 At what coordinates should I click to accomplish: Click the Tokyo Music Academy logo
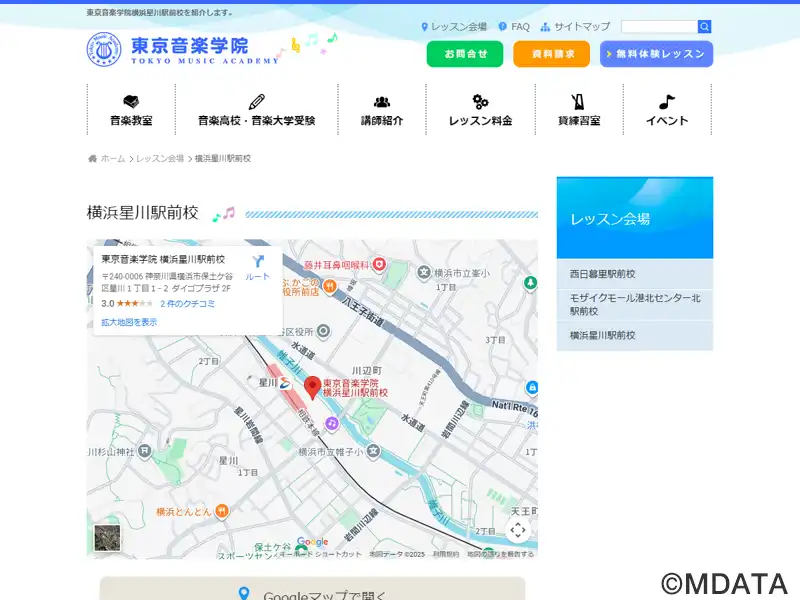coord(183,50)
